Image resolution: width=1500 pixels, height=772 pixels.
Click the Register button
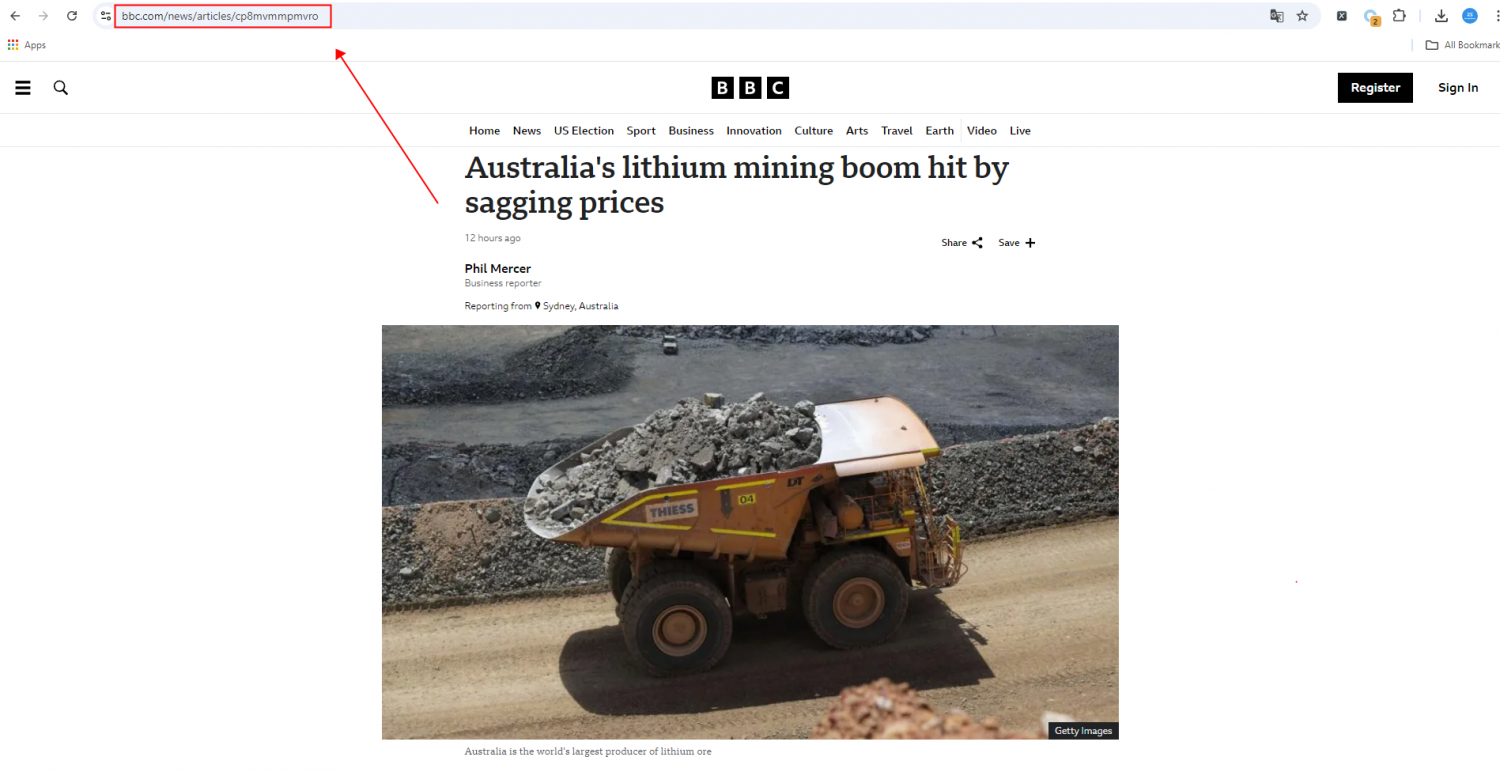[x=1375, y=88]
